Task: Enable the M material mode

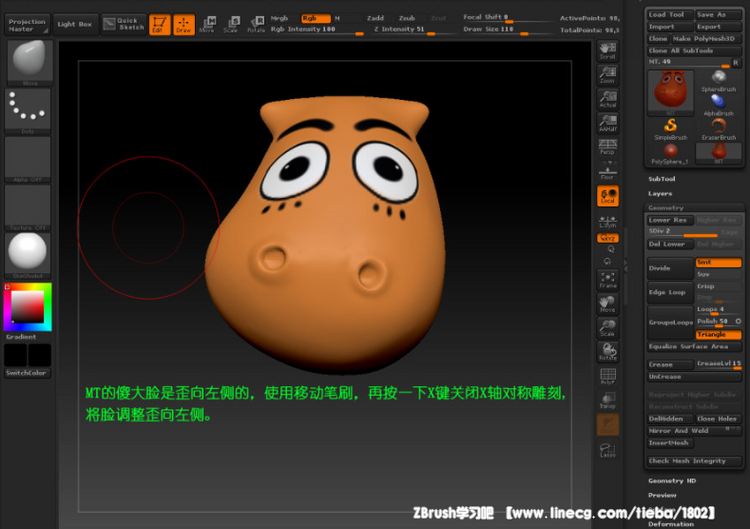Action: 337,18
